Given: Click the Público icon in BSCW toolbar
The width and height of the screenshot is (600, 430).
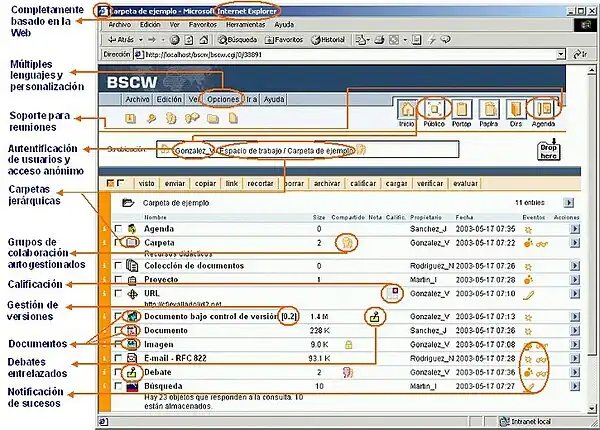Looking at the screenshot, I should click(434, 109).
